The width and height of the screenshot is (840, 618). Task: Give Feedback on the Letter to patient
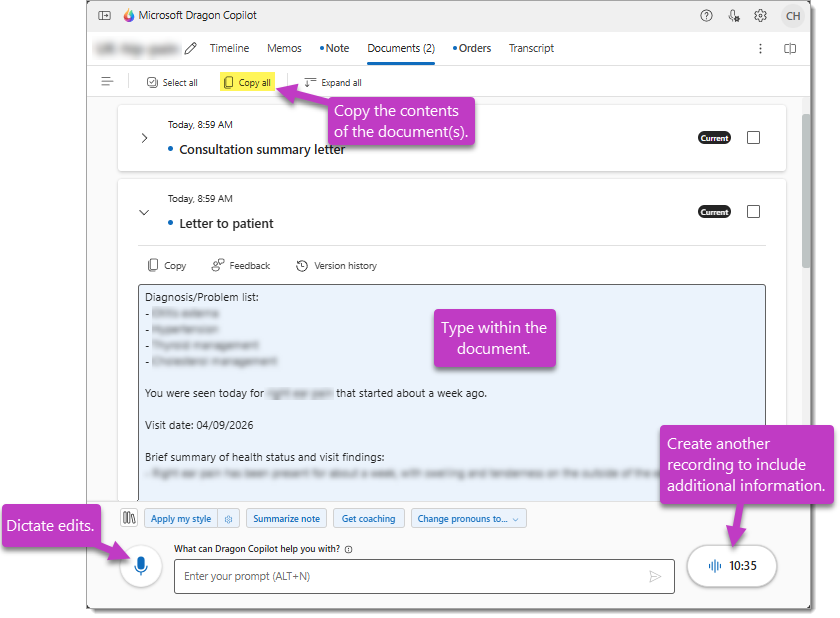coord(238,265)
